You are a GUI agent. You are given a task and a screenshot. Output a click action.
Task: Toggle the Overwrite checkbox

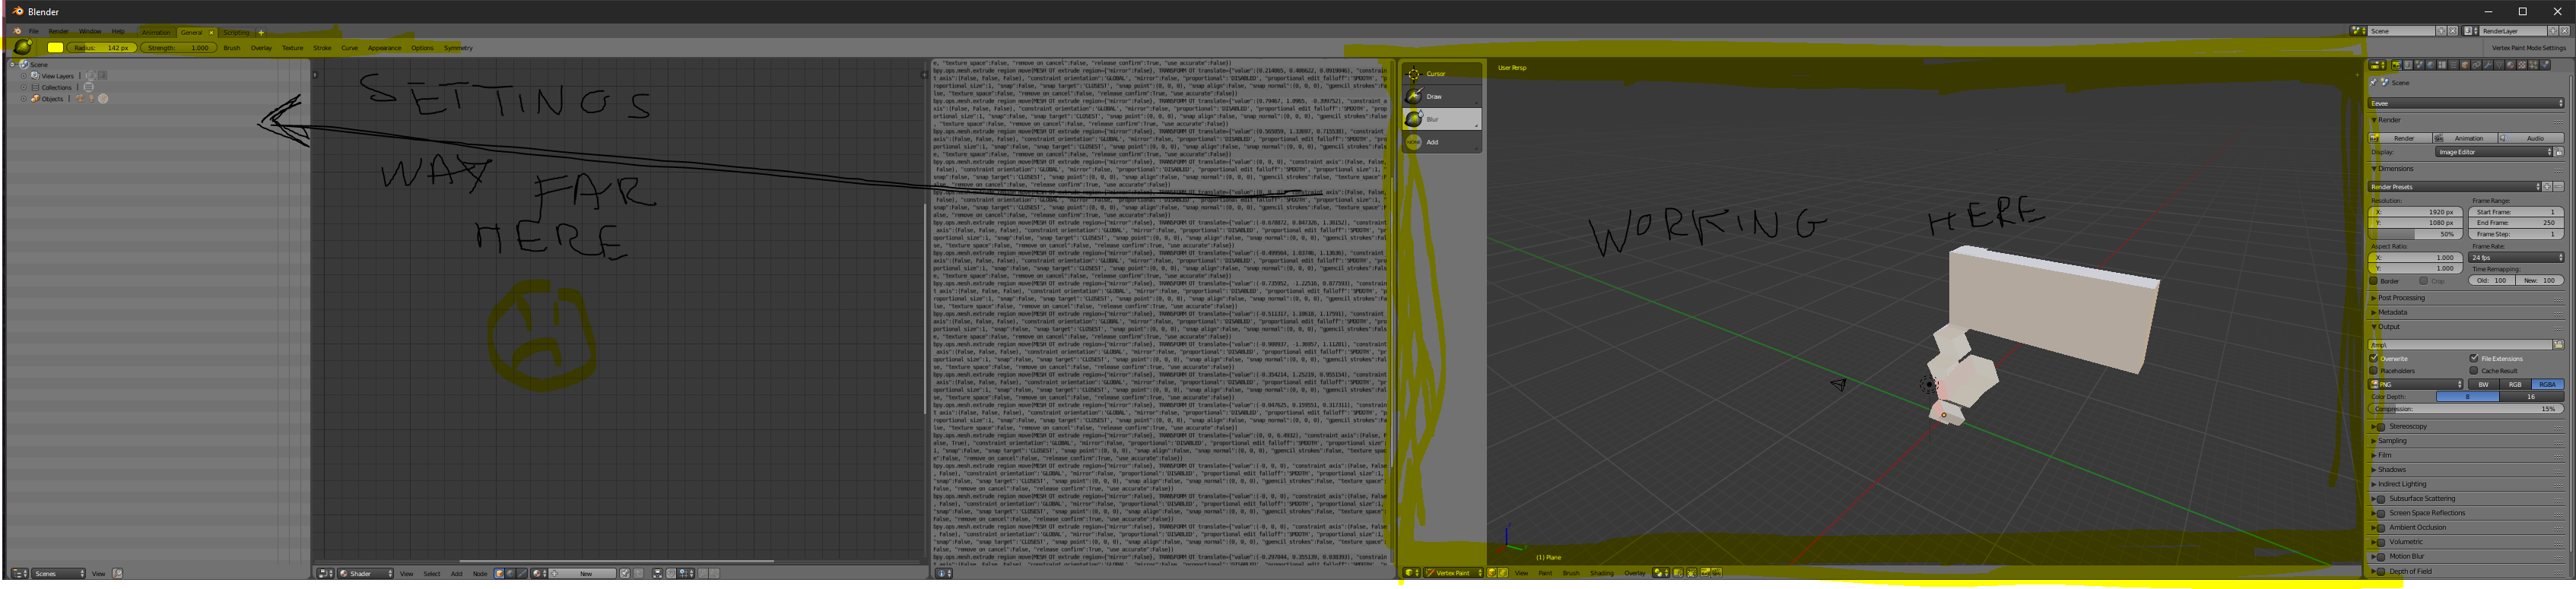[2374, 358]
